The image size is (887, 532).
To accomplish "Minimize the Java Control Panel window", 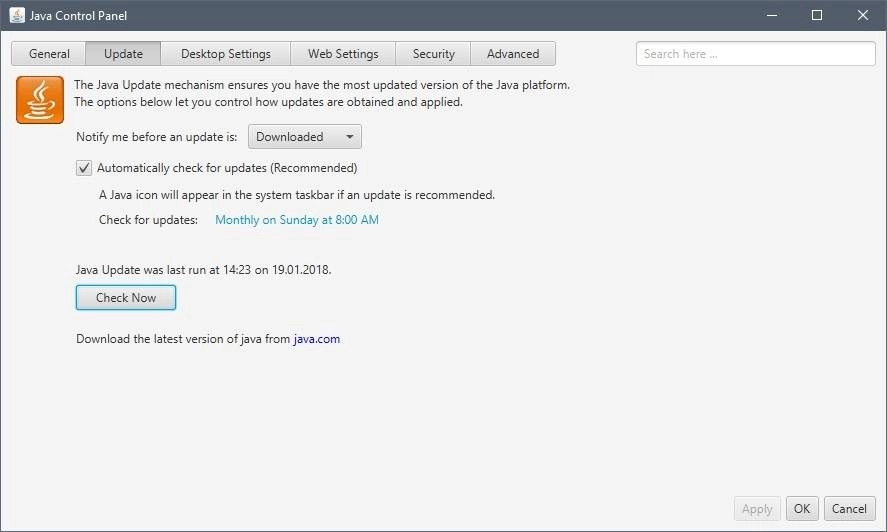I will [x=772, y=15].
